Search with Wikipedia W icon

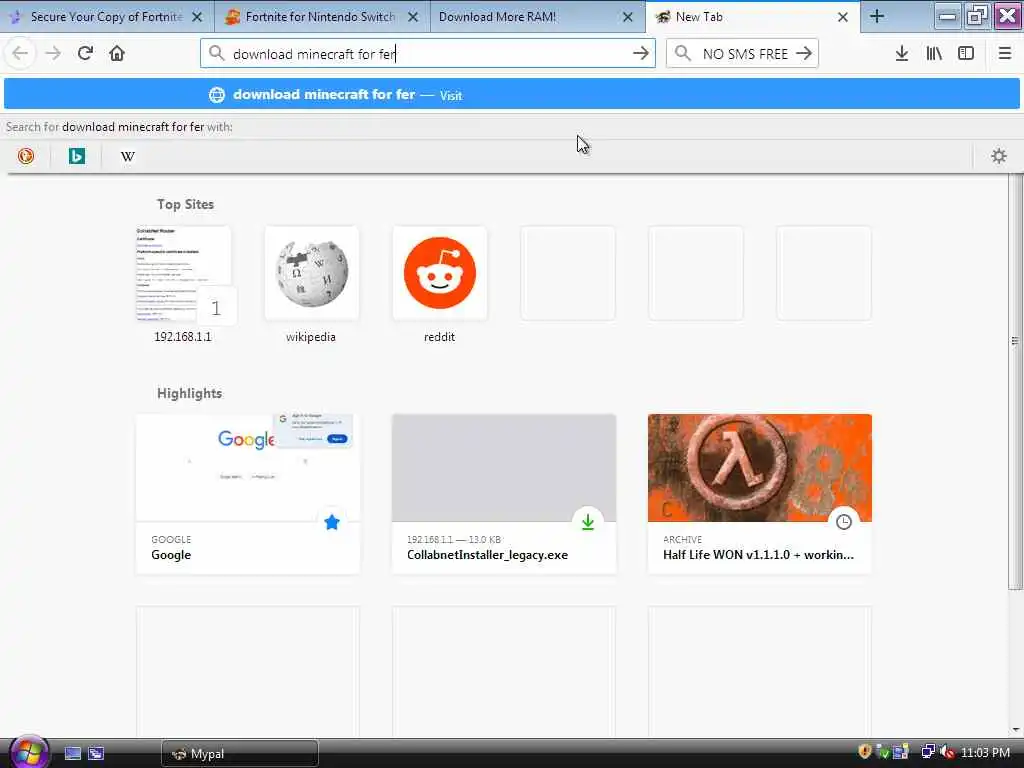click(128, 156)
